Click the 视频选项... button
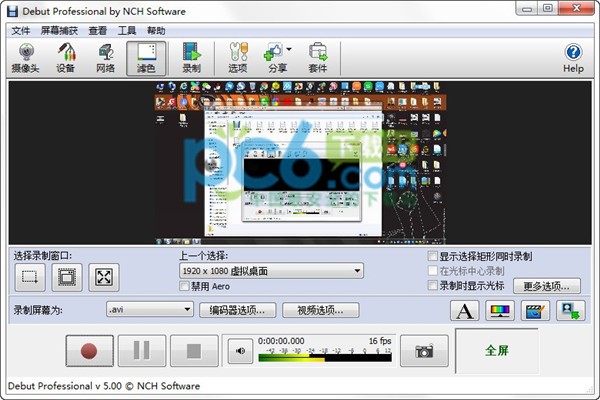This screenshot has width=600, height=400. [x=320, y=310]
